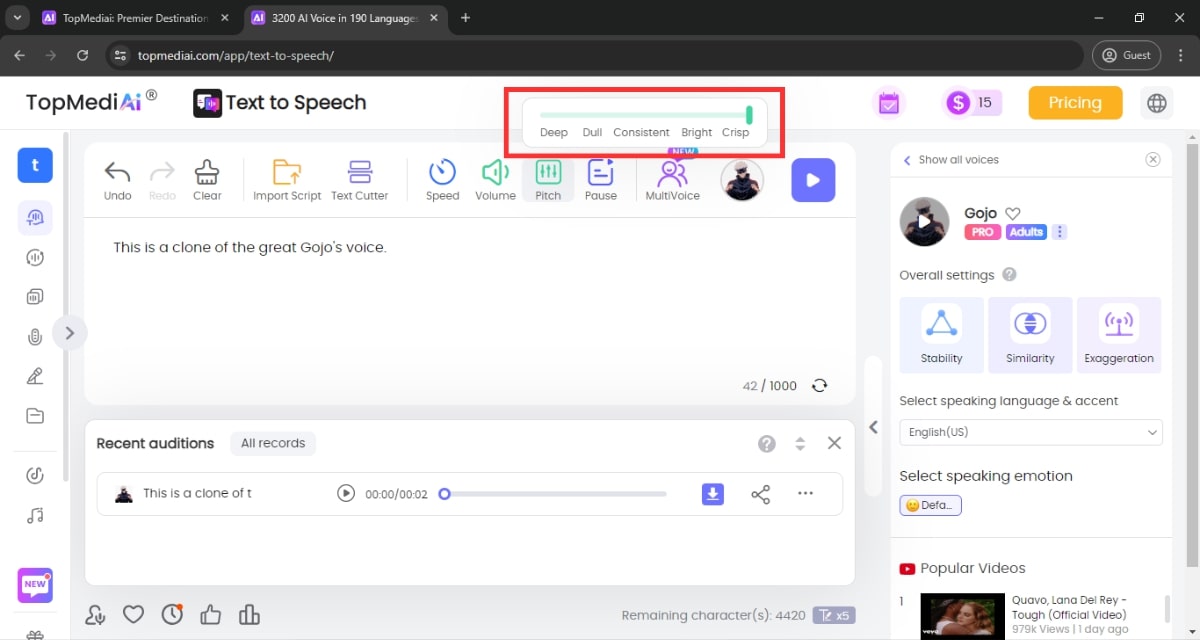This screenshot has width=1200, height=640.
Task: Select the Text Cutter tool
Action: 359,180
